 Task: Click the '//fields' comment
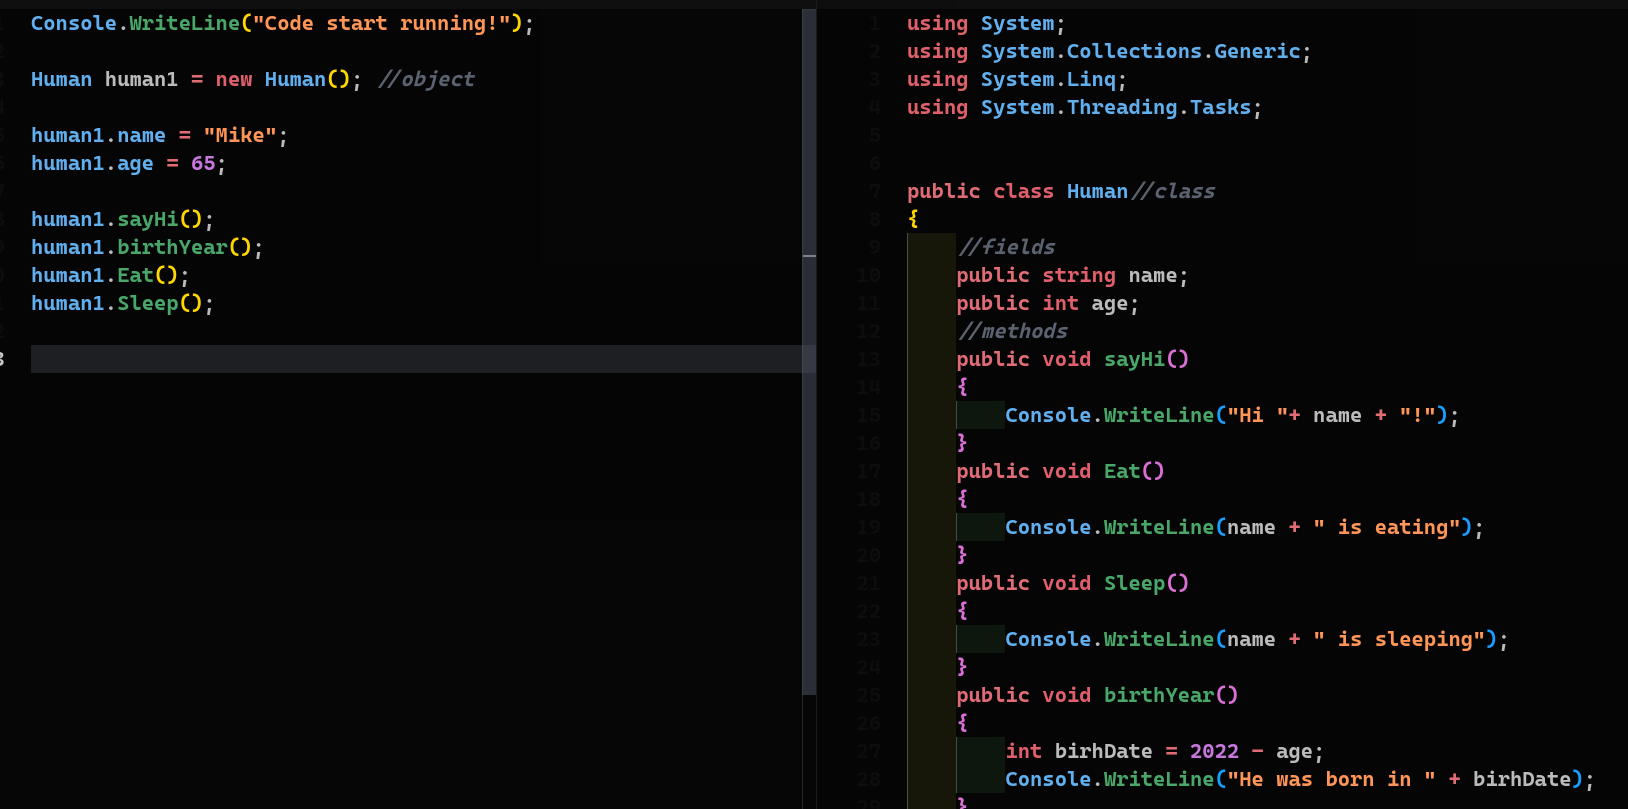(1007, 247)
